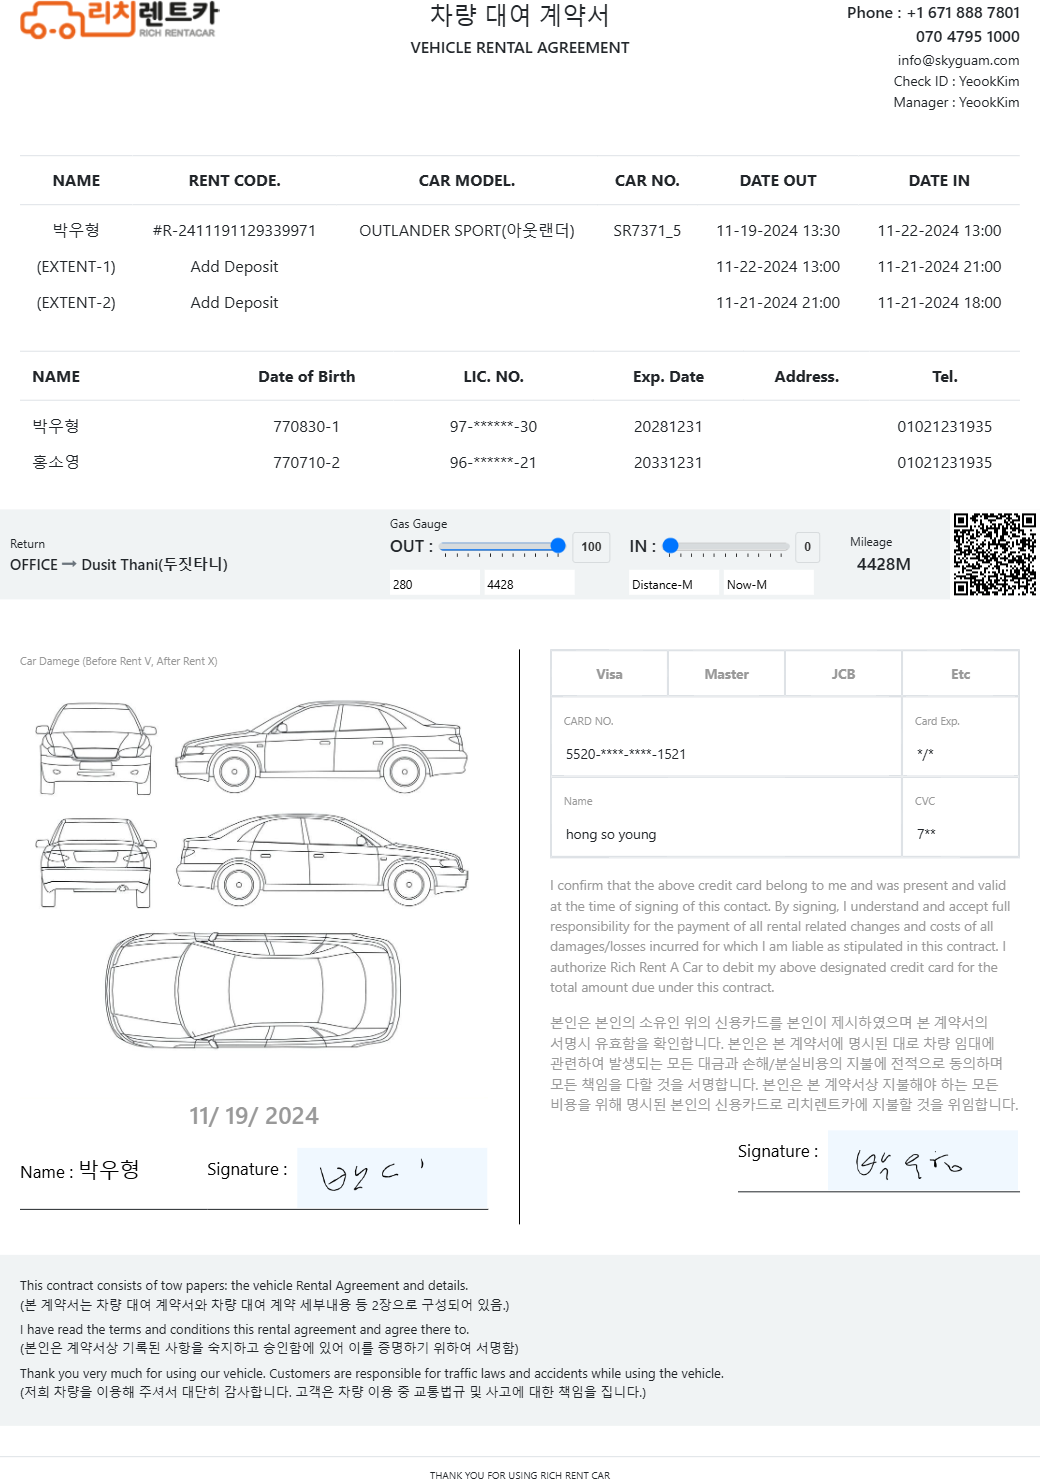Select the lower side view car diagram
The width and height of the screenshot is (1040, 1483).
pos(322,860)
